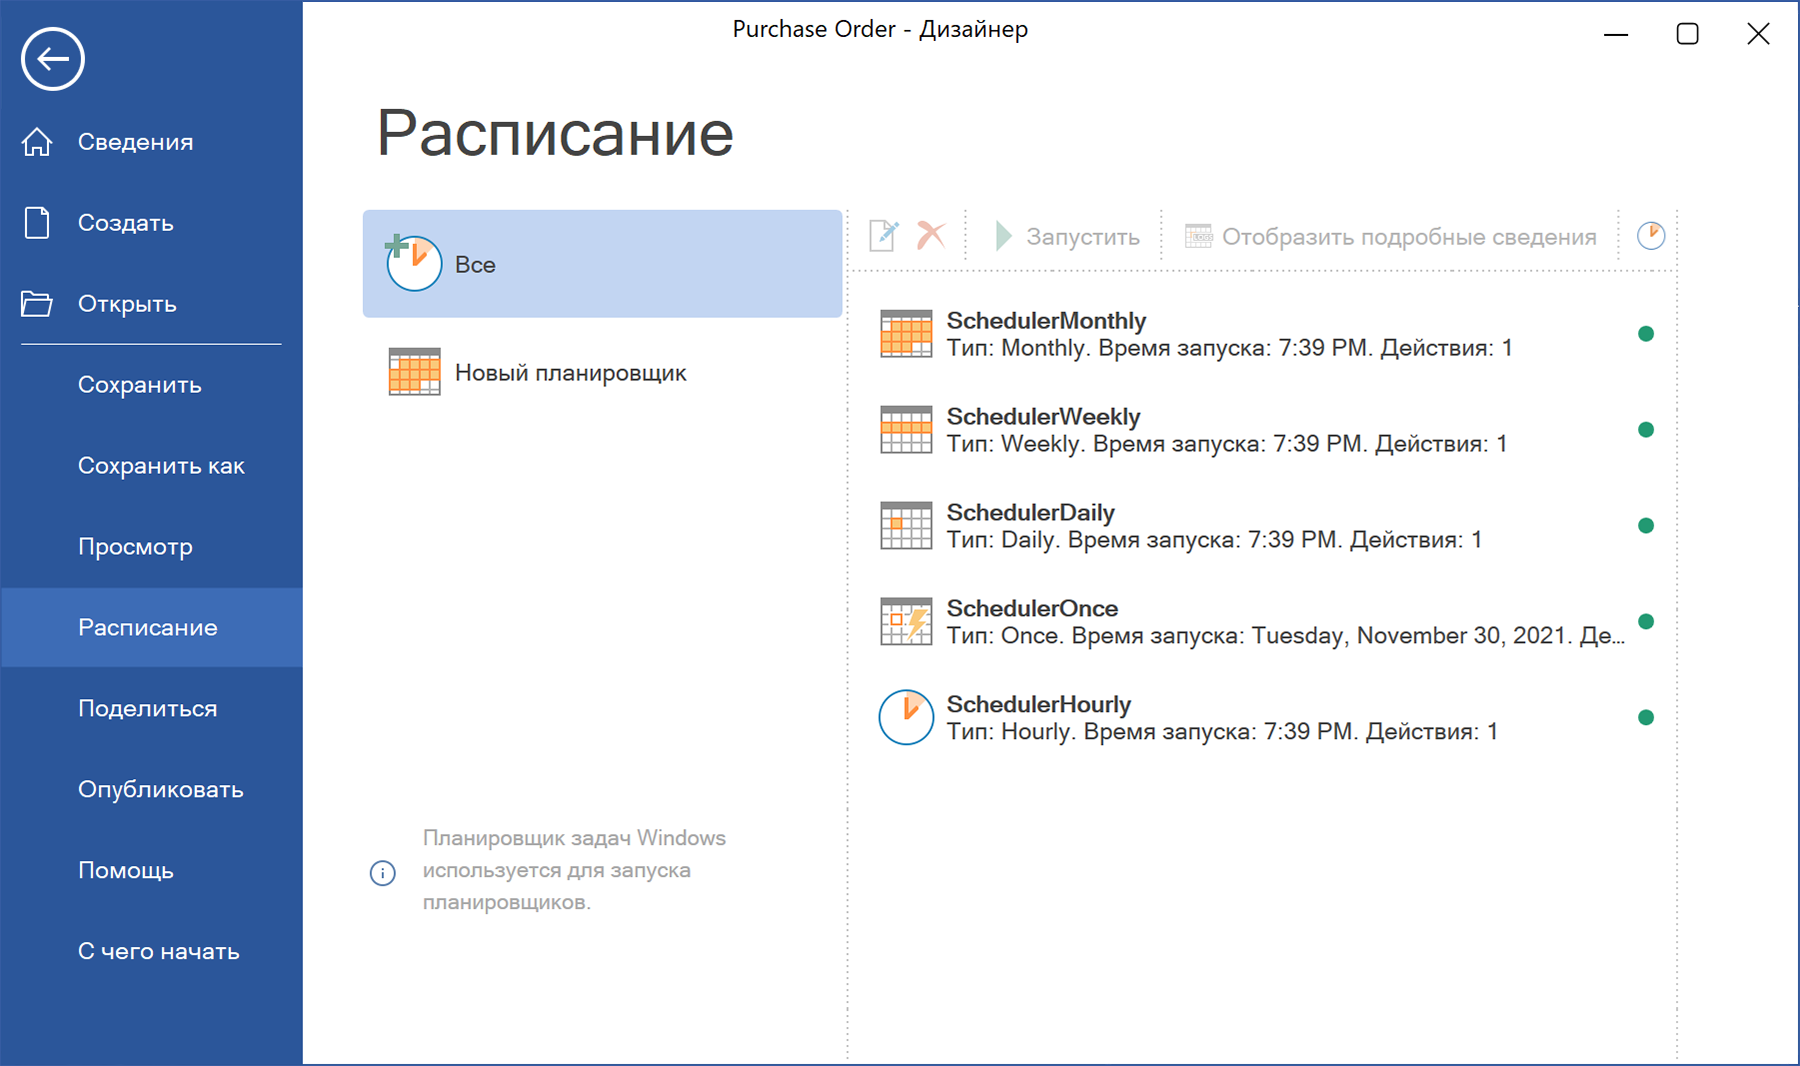1800x1066 pixels.
Task: Click 'Тип: Once. Время запуска: Tuesday' line
Action: pyautogui.click(x=1286, y=637)
